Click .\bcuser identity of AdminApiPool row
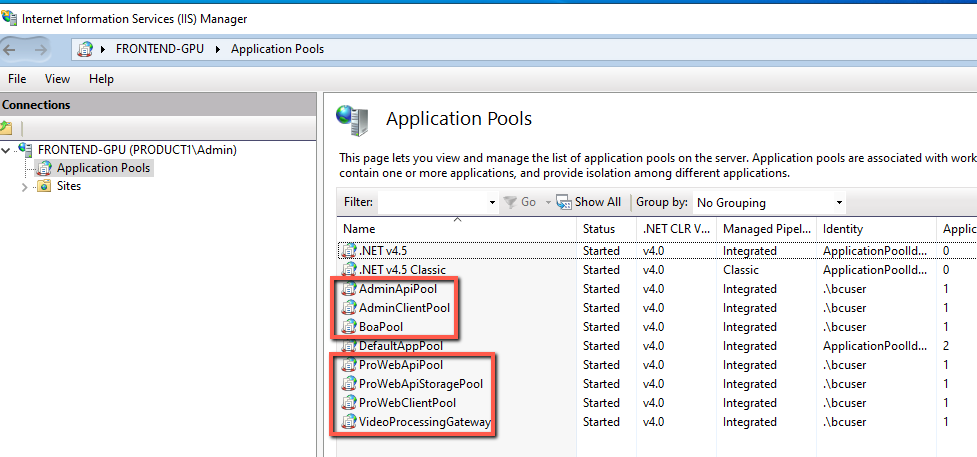The width and height of the screenshot is (977, 457). [x=844, y=289]
